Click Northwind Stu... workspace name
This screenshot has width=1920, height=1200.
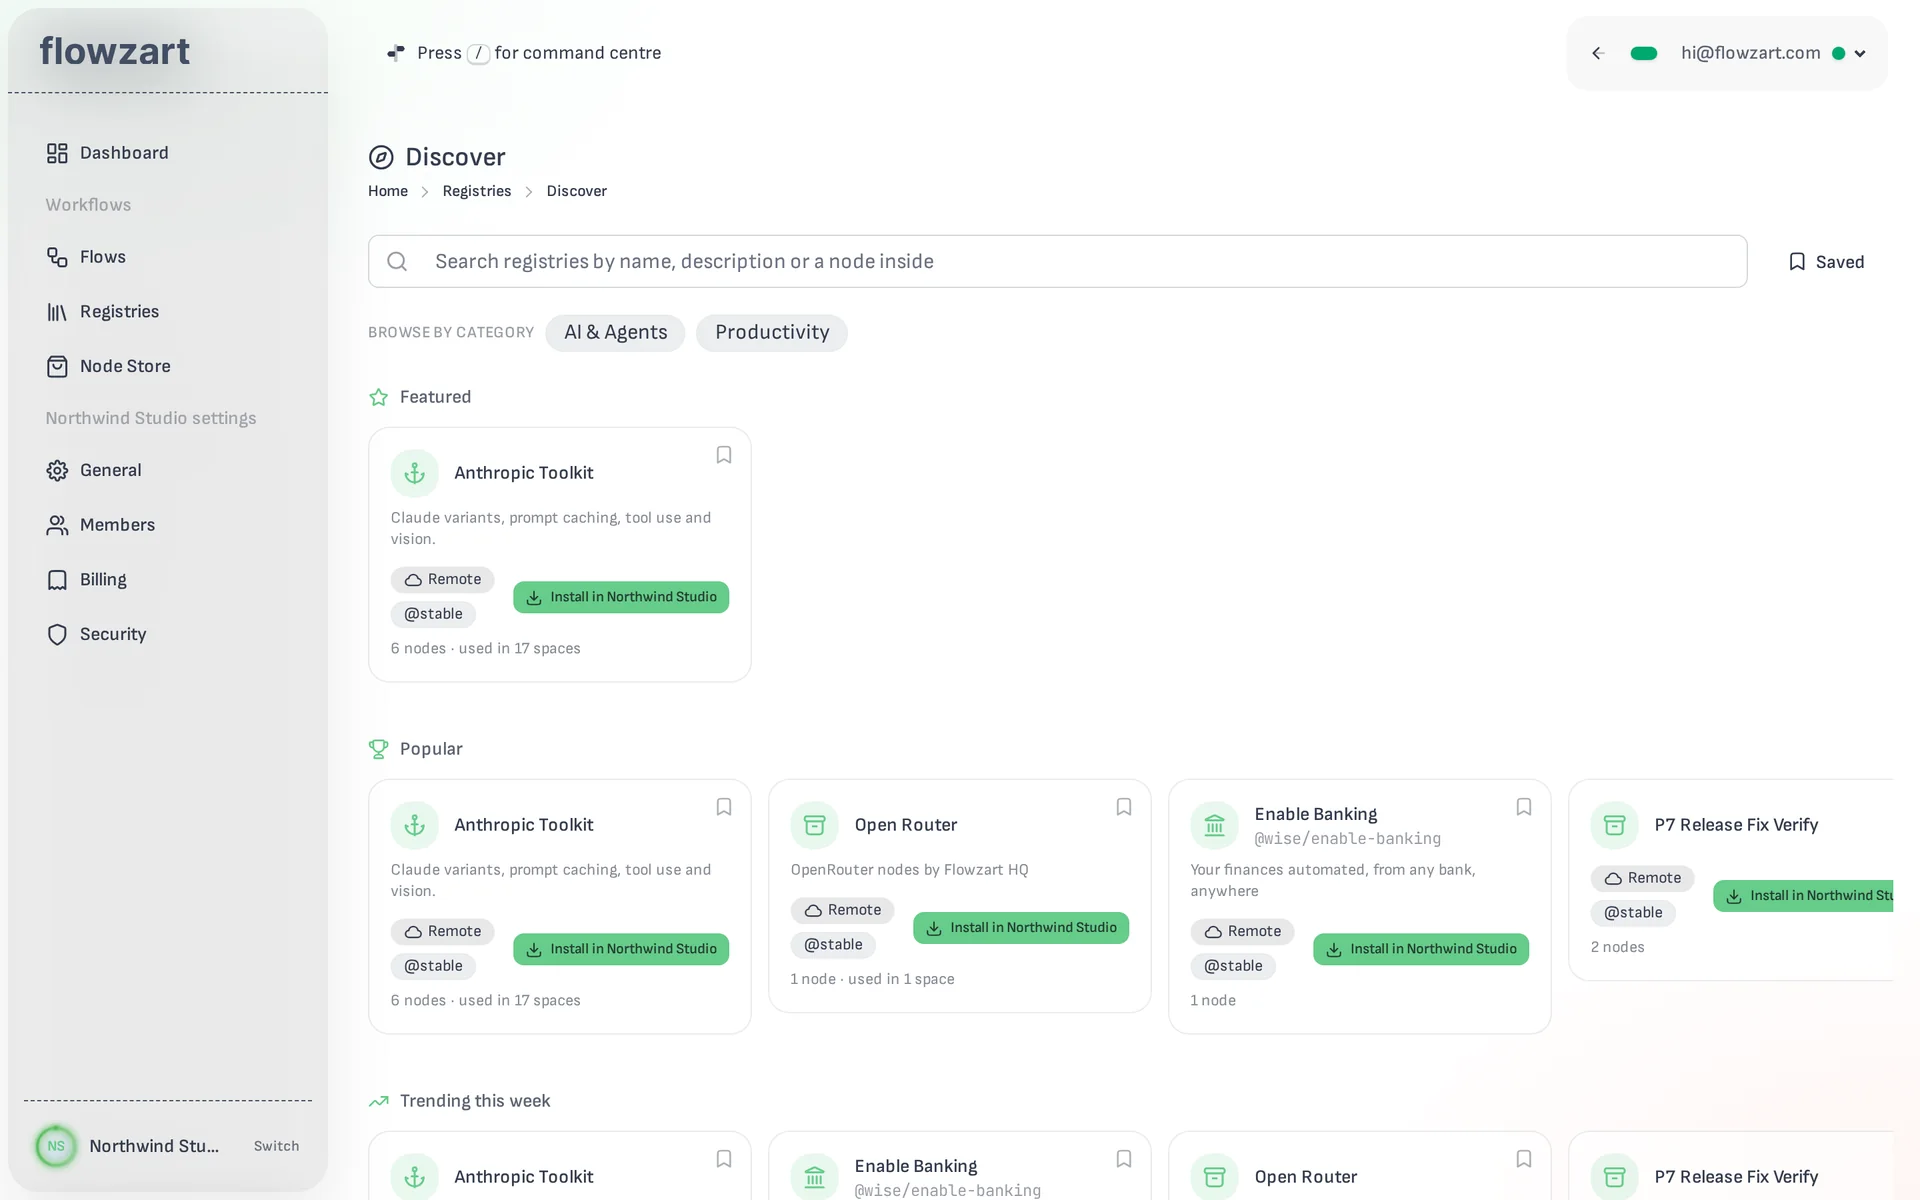[x=154, y=1146]
